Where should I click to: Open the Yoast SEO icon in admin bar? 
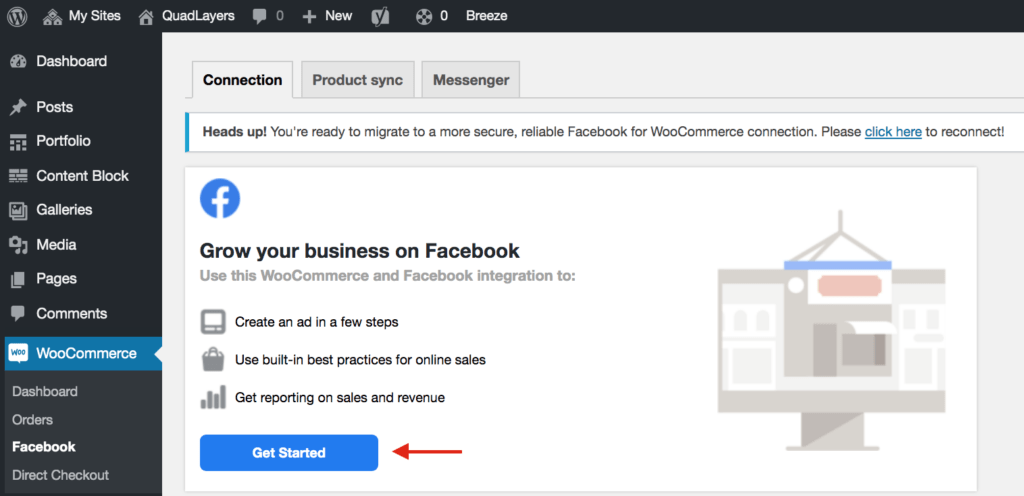380,16
